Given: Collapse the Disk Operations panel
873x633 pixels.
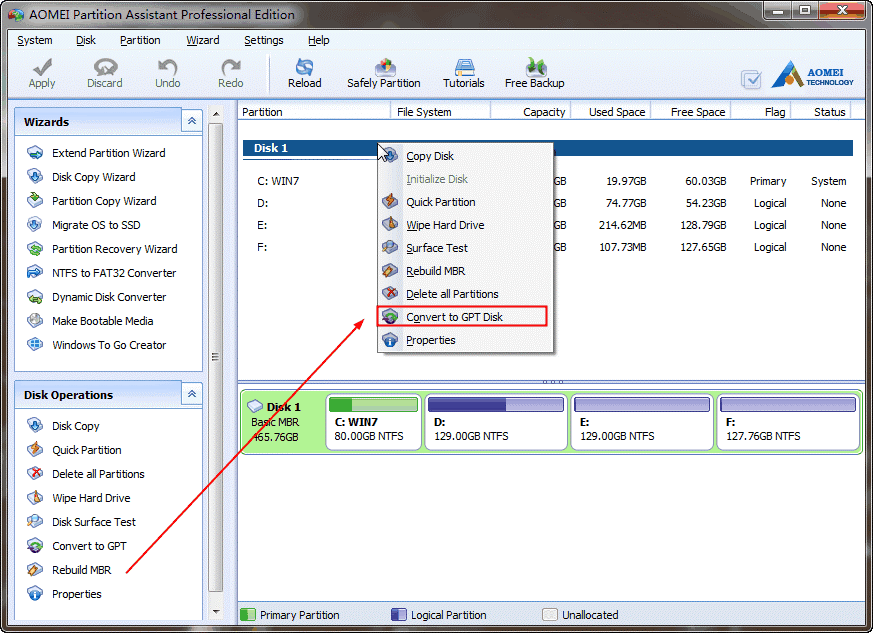Looking at the screenshot, I should 192,394.
